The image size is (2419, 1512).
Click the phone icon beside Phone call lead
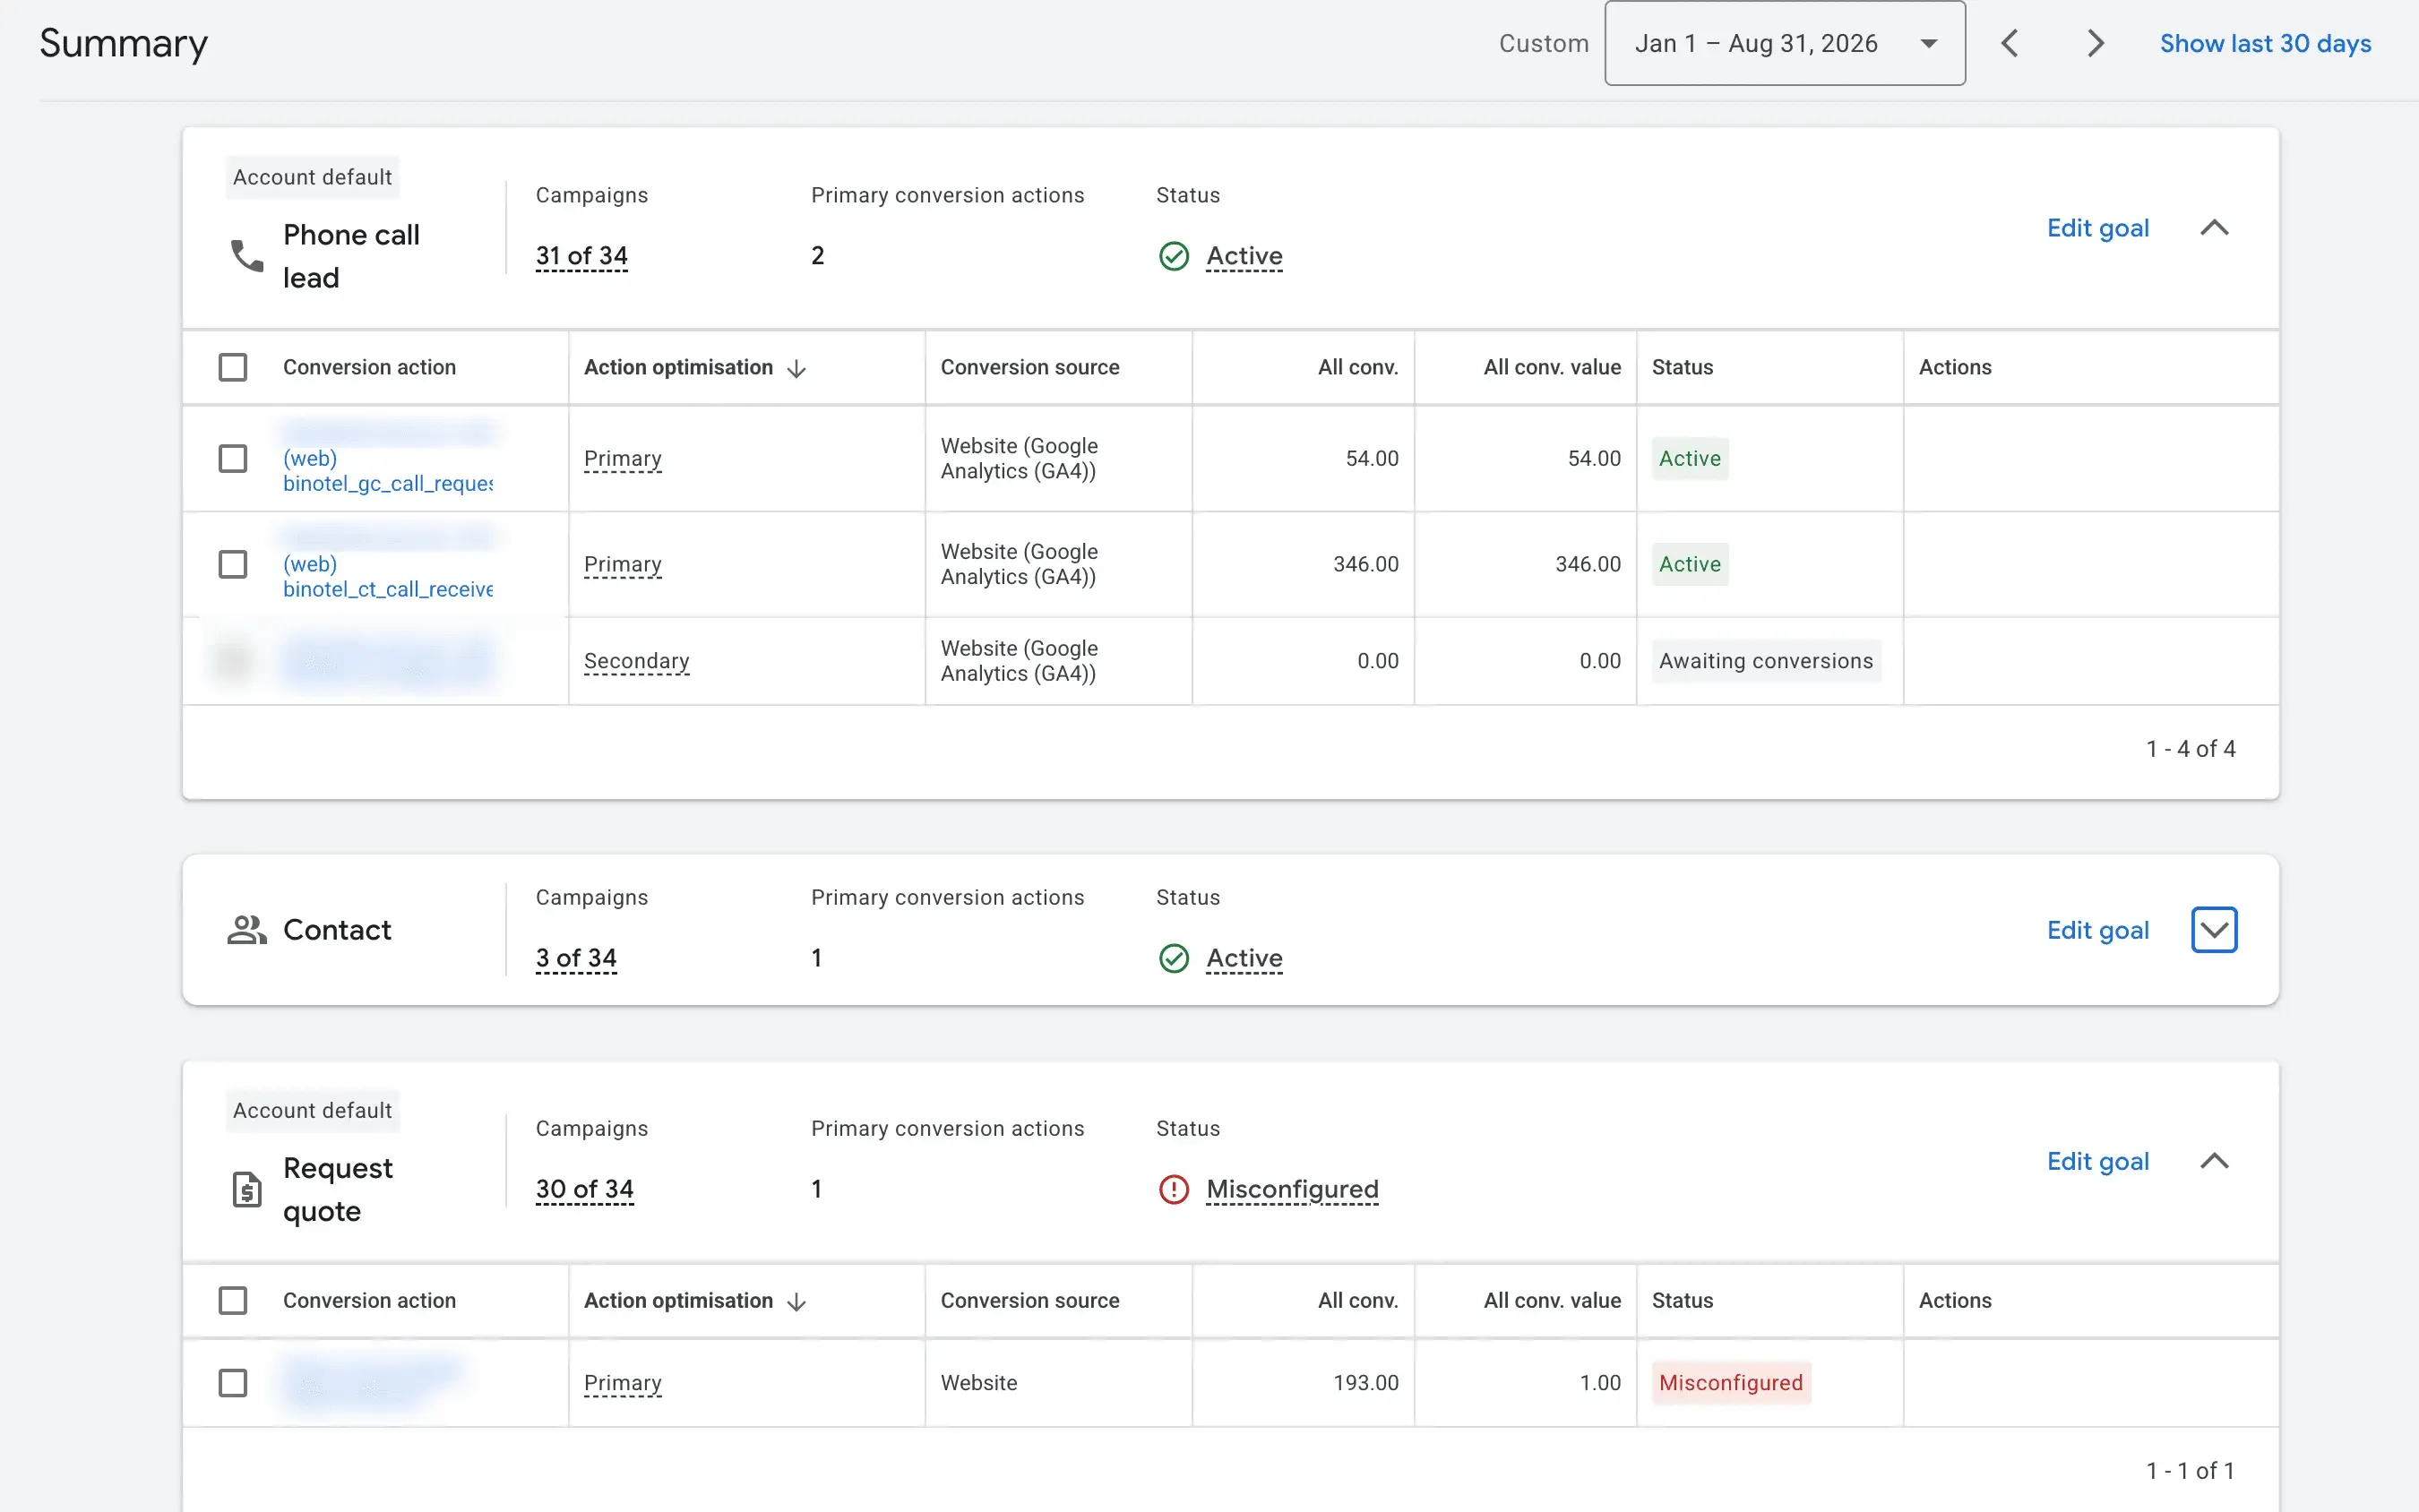[x=247, y=256]
